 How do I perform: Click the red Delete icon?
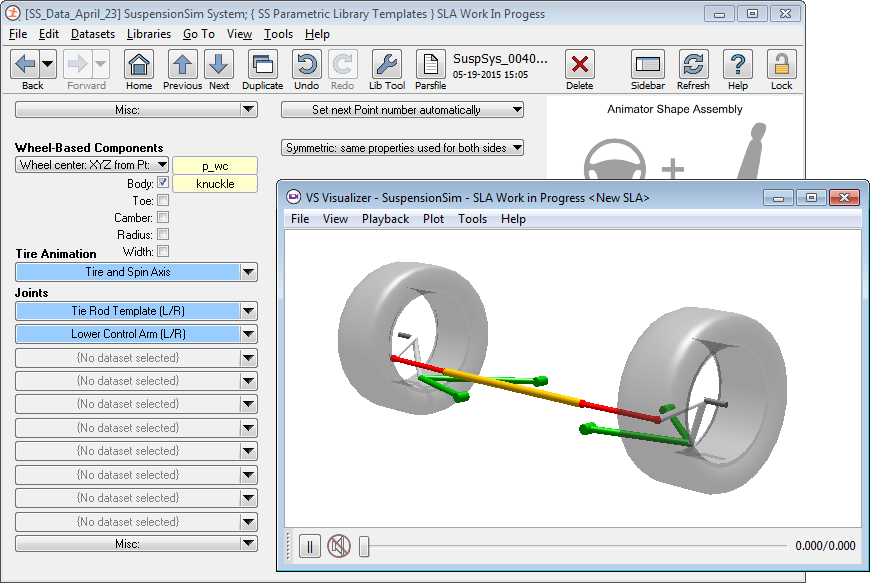click(579, 65)
